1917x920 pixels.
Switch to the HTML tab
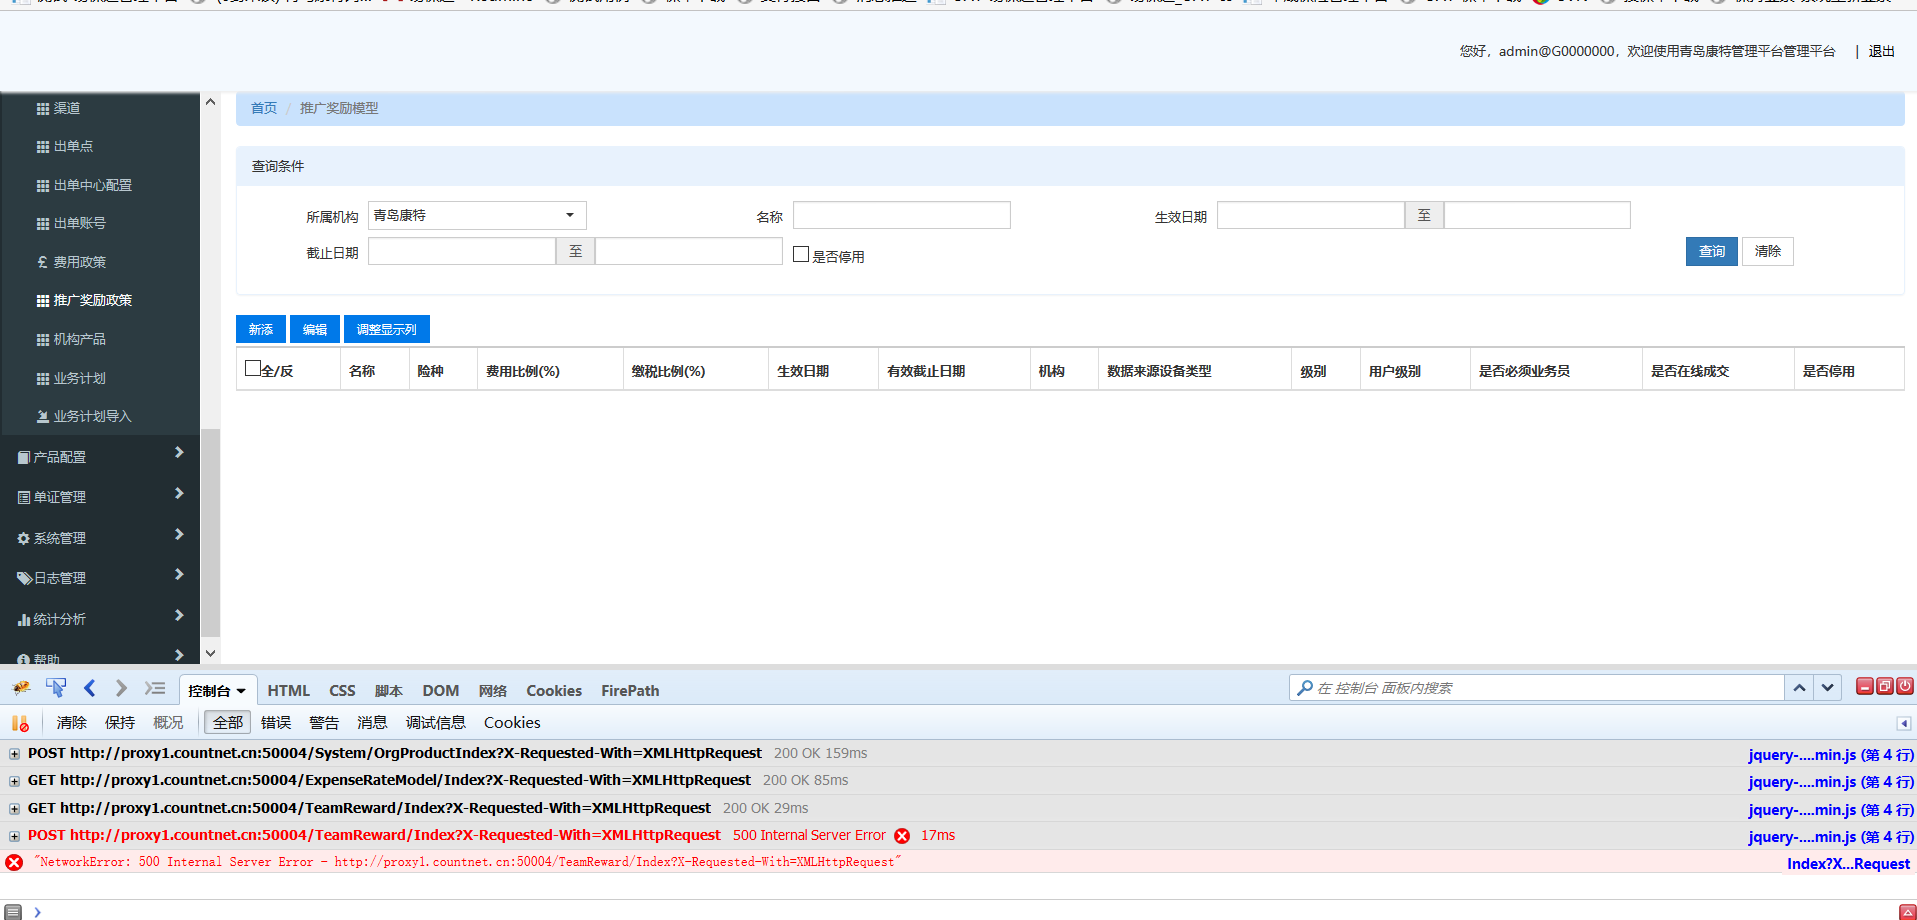pyautogui.click(x=289, y=691)
